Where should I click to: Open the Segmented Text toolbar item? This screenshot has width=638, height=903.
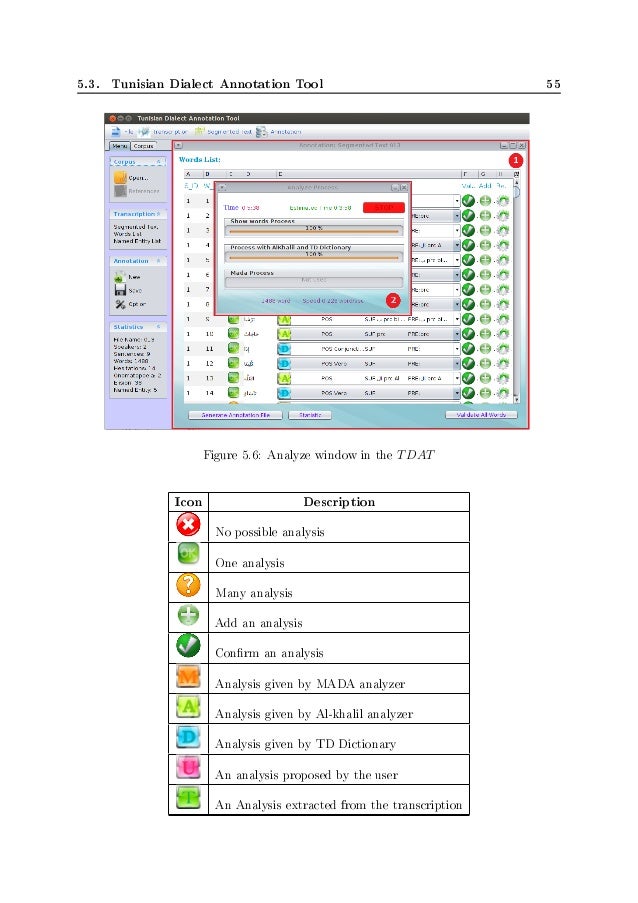coord(223,132)
